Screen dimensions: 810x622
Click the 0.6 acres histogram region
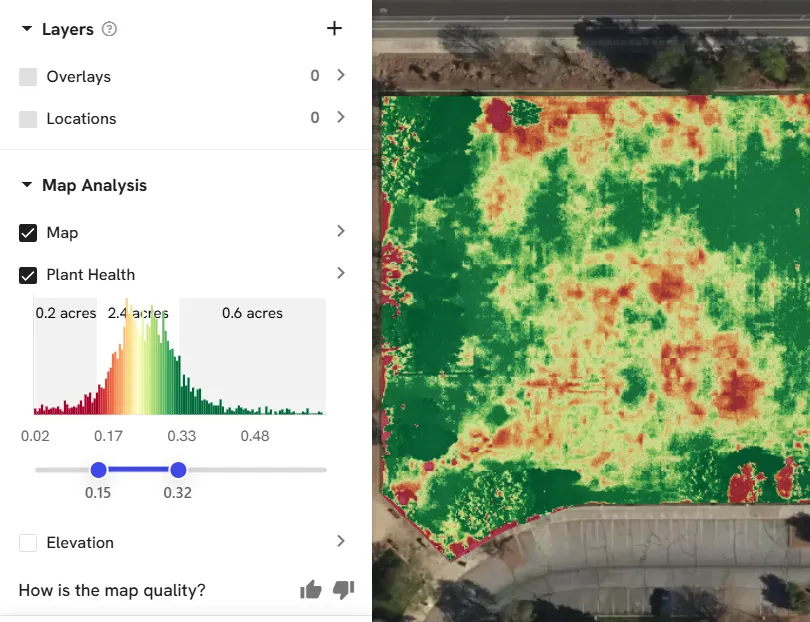coord(253,355)
